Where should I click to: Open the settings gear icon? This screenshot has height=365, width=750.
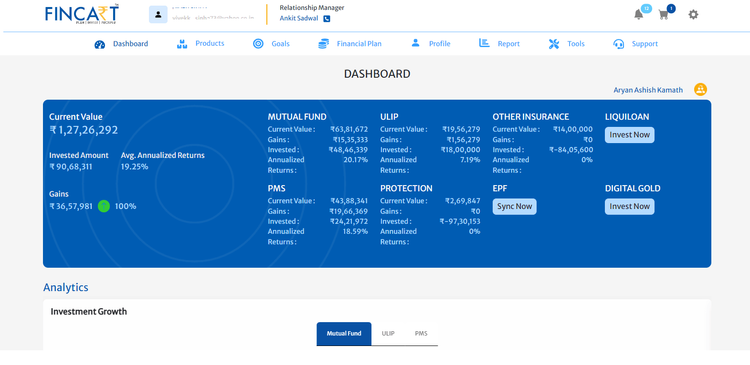click(x=693, y=15)
